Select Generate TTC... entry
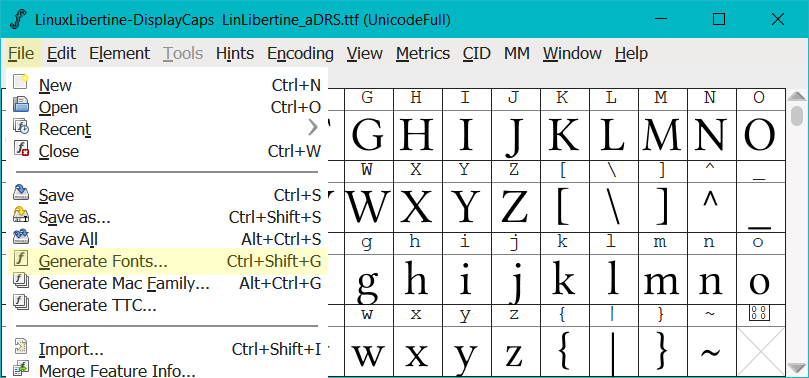Image resolution: width=809 pixels, height=378 pixels. click(168, 305)
